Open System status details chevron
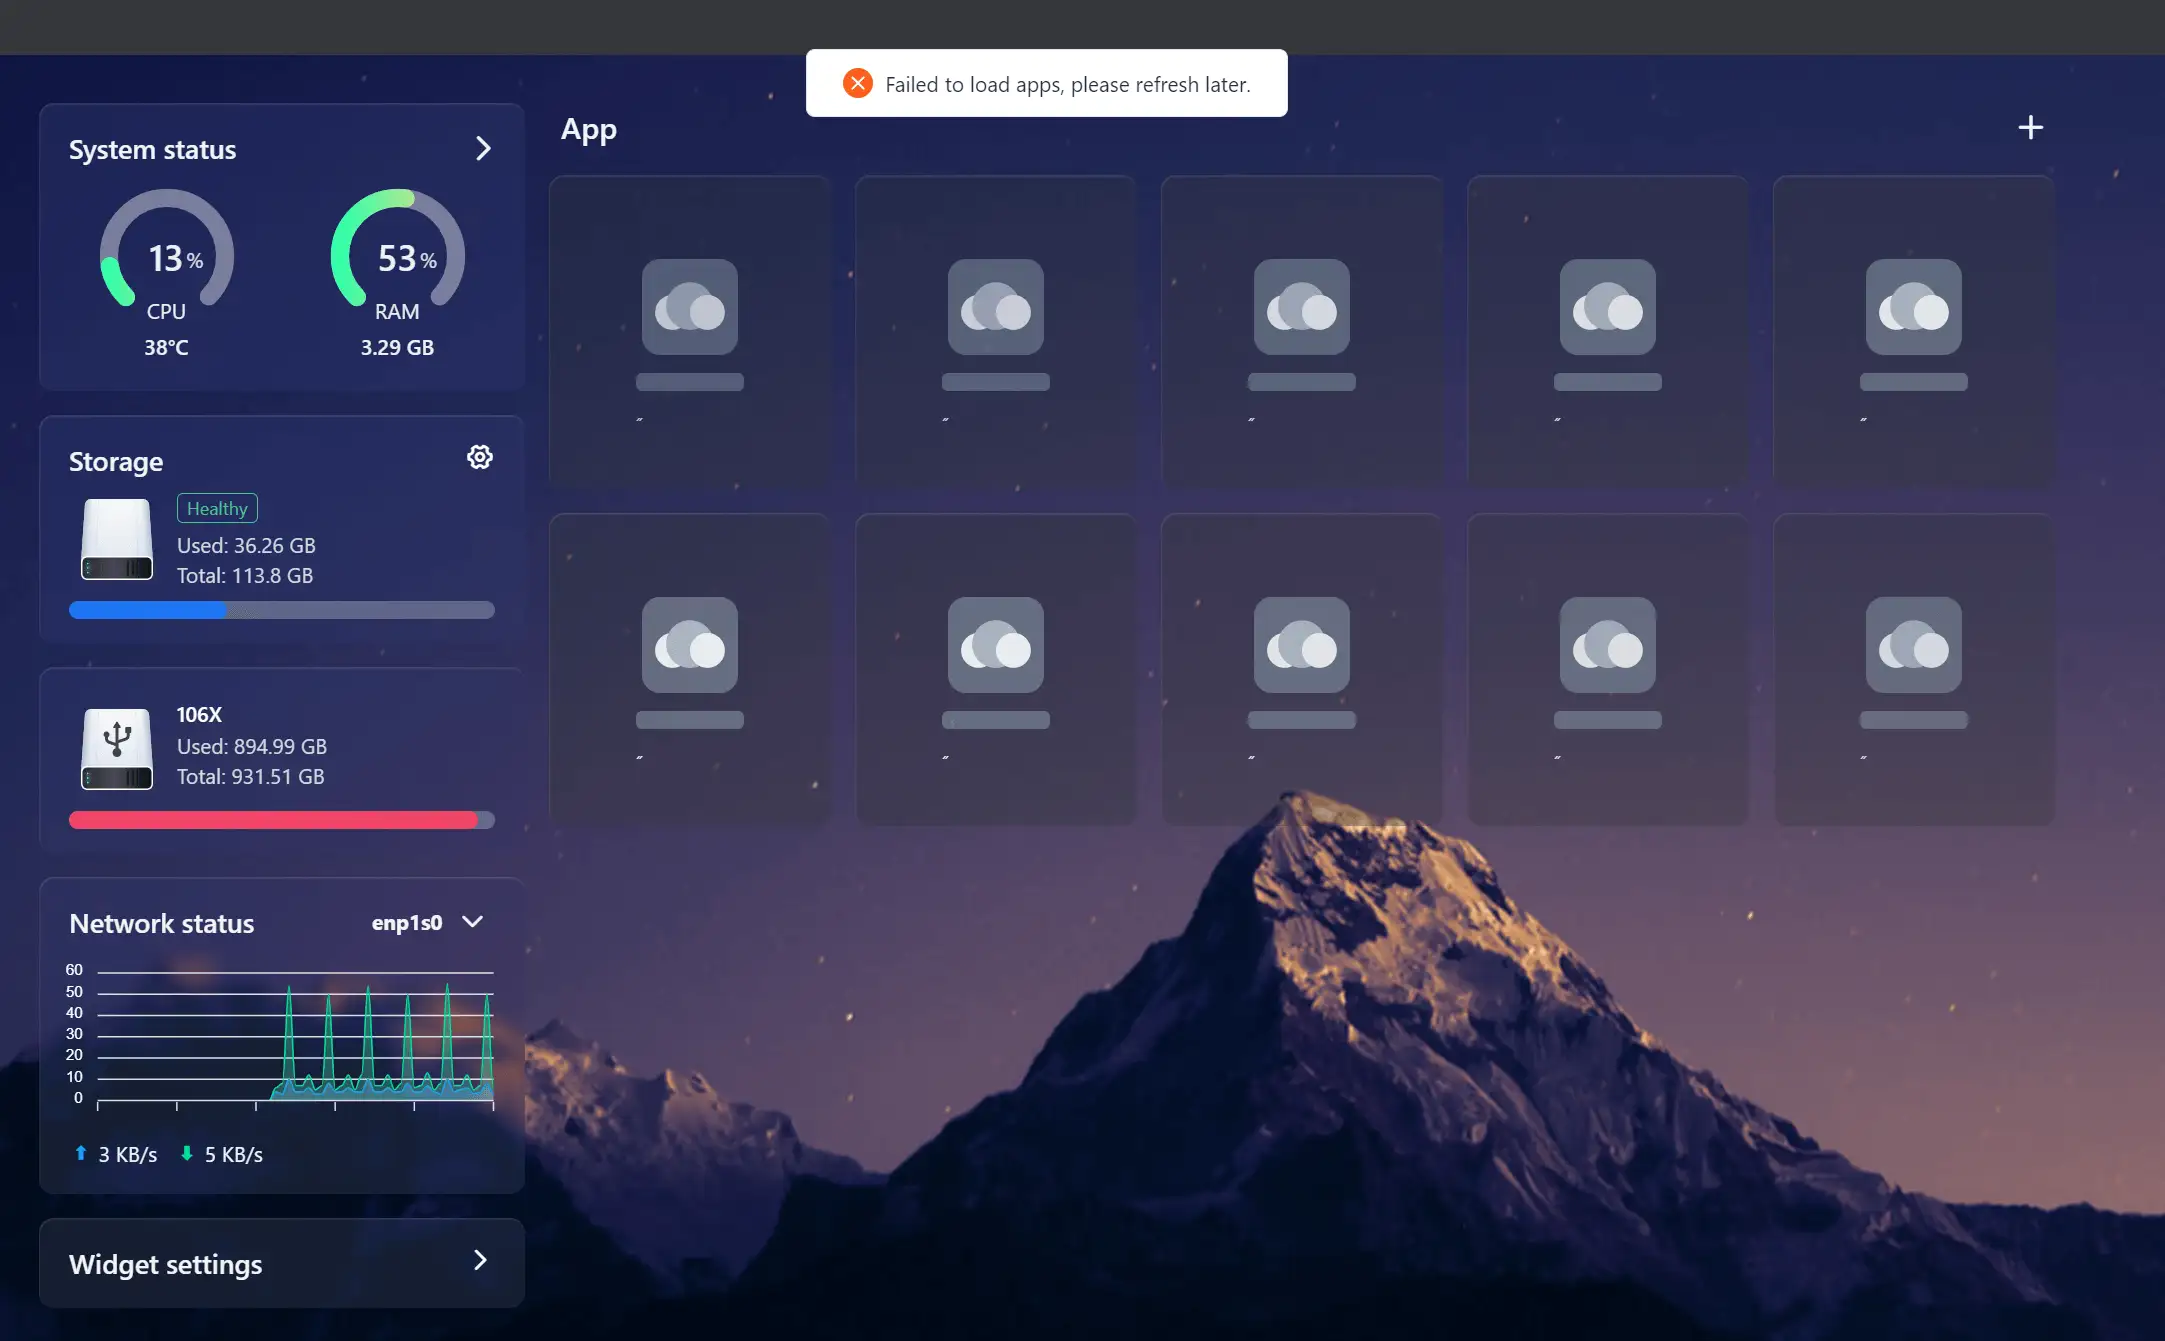2165x1341 pixels. [483, 149]
